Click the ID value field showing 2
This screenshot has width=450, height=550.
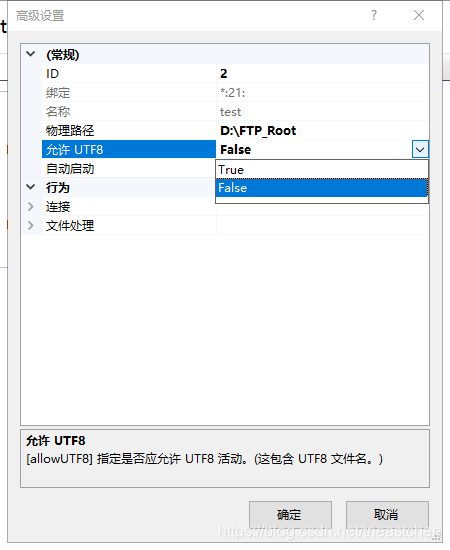coord(322,73)
